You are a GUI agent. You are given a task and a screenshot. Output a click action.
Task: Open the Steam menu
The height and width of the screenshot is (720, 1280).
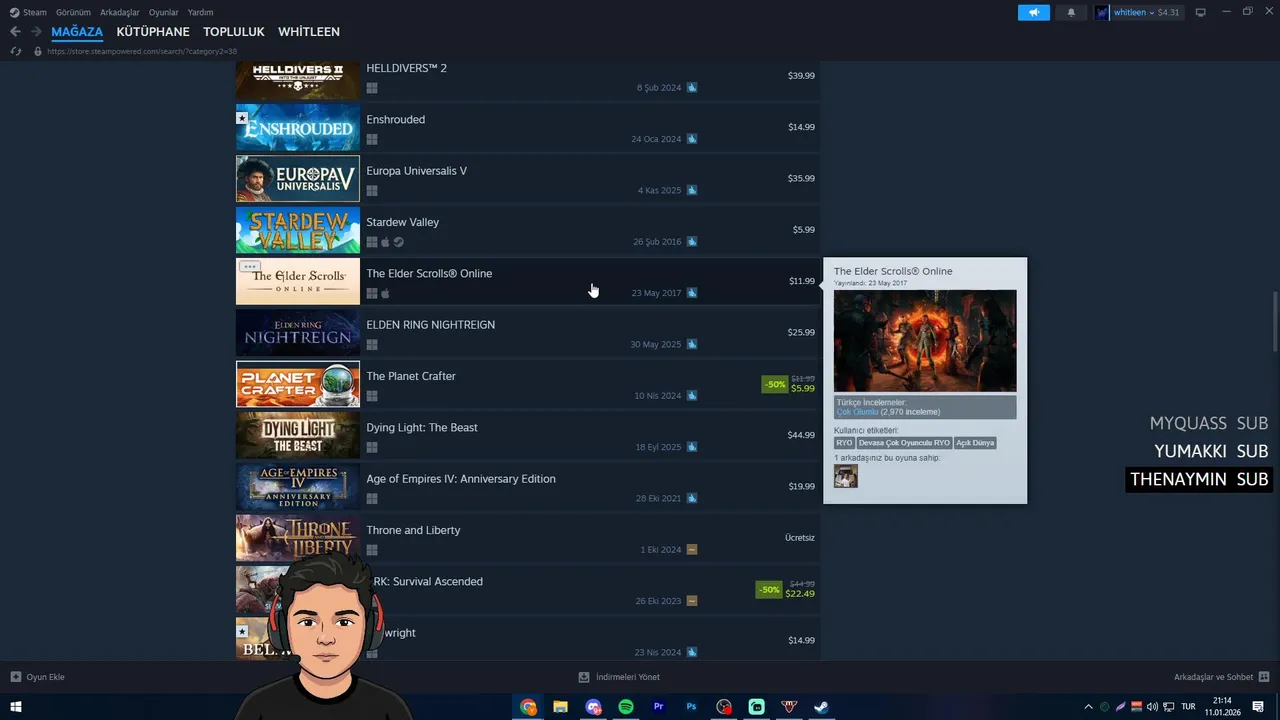tap(28, 12)
